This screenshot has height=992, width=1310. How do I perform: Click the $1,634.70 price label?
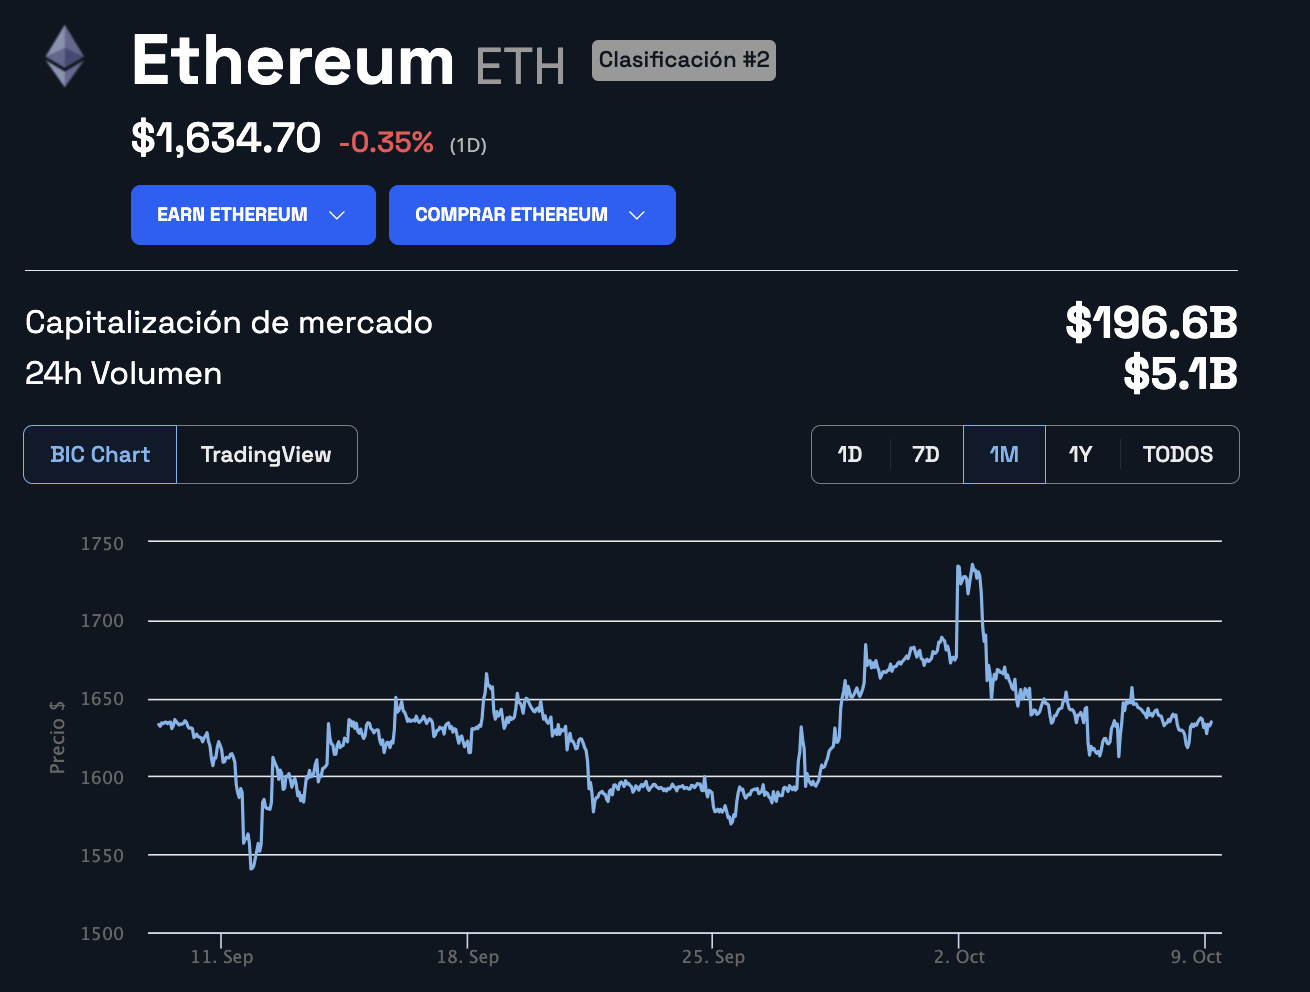pyautogui.click(x=223, y=138)
